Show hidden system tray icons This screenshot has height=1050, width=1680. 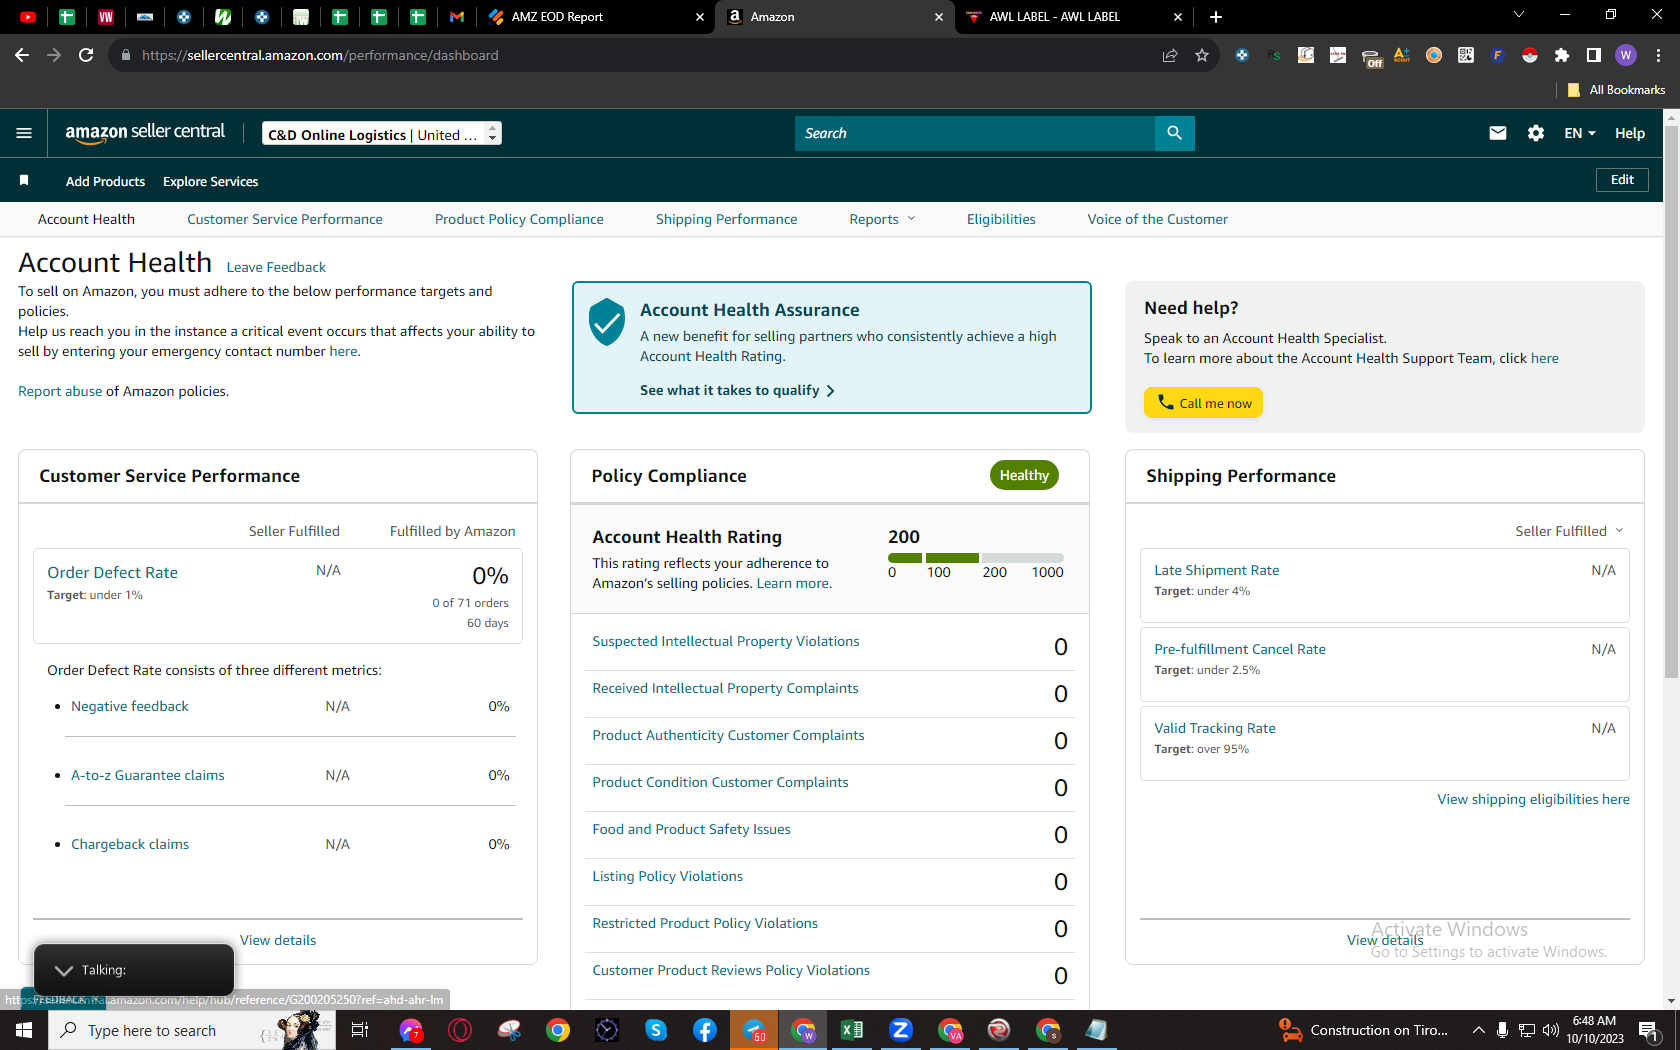coord(1479,1030)
